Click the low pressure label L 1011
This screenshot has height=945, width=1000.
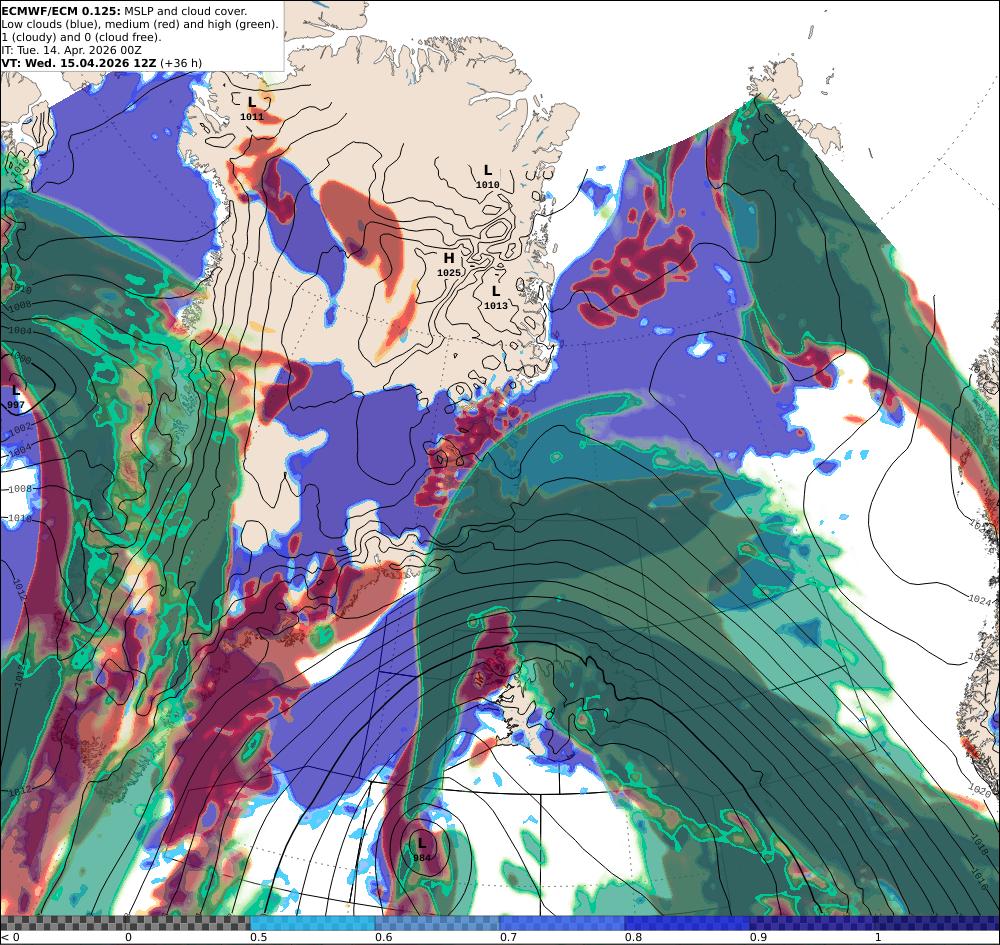pyautogui.click(x=252, y=108)
